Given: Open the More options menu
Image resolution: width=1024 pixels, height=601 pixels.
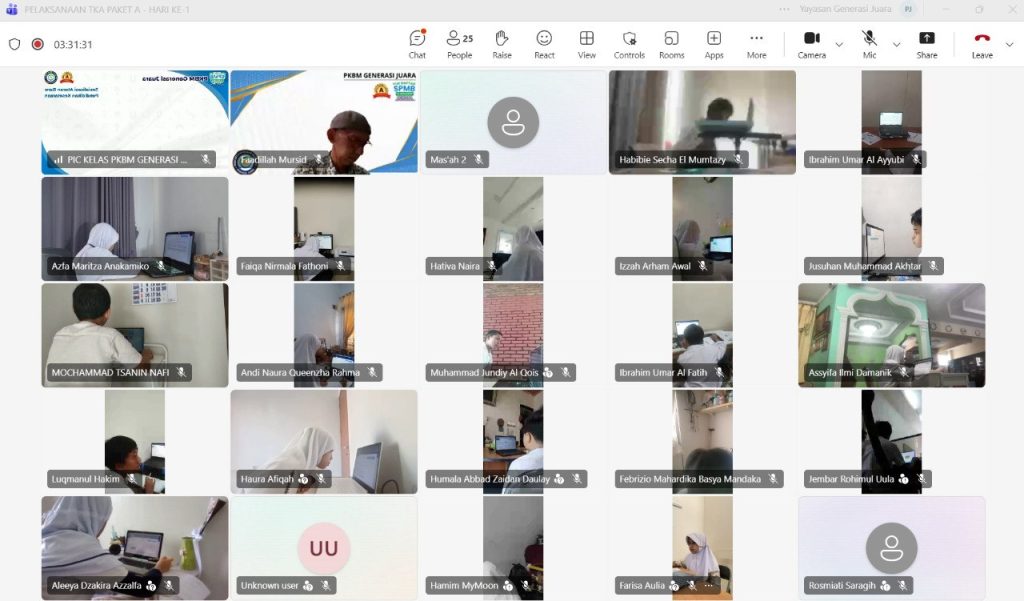Looking at the screenshot, I should [756, 43].
